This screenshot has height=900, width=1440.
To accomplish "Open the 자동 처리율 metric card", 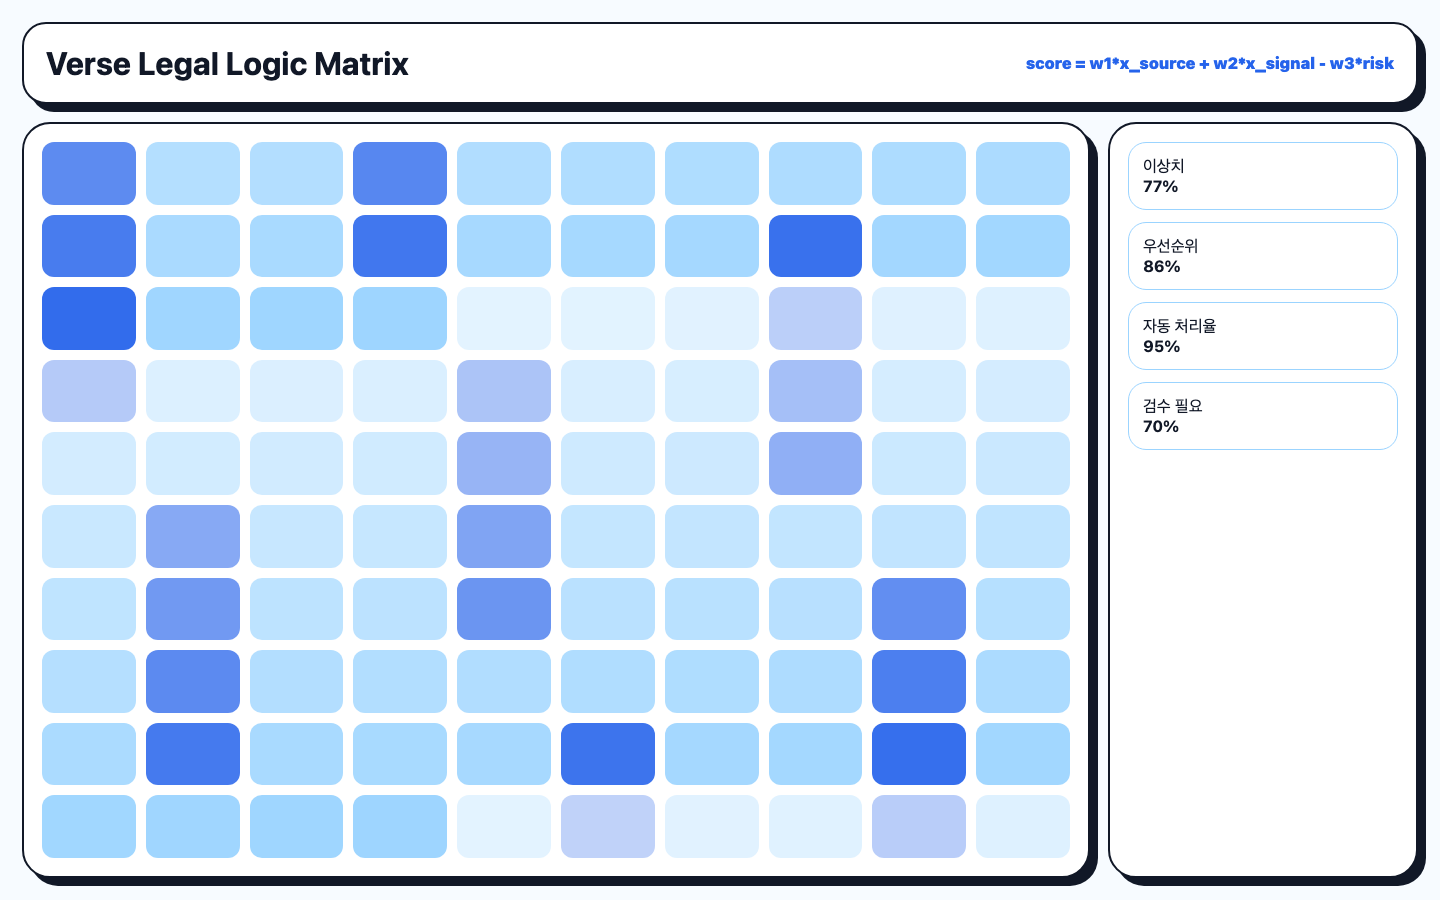I will point(1263,336).
